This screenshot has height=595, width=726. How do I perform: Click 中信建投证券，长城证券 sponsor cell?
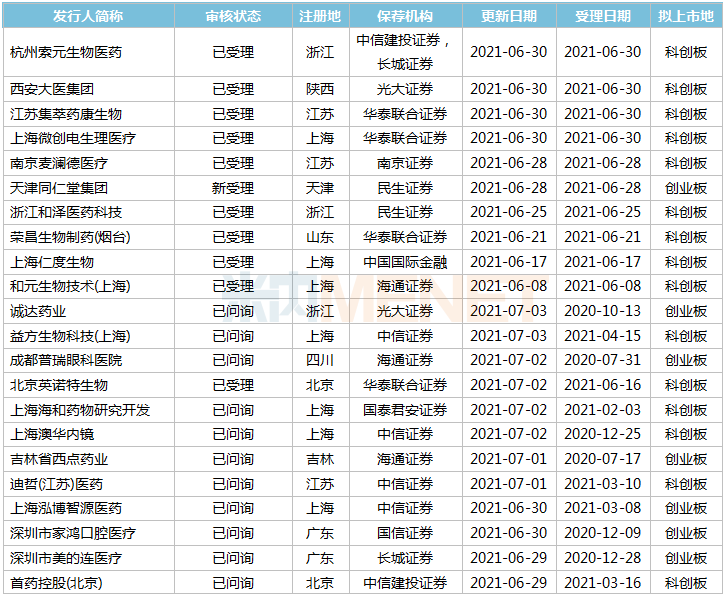[405, 52]
